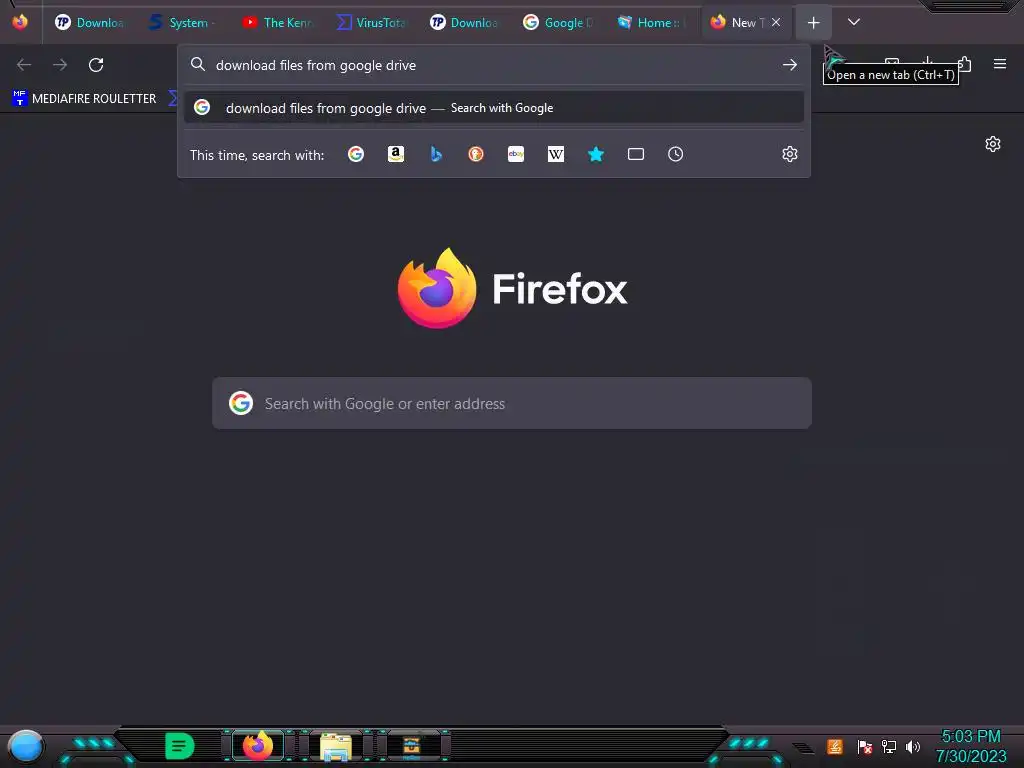The height and width of the screenshot is (768, 1024).
Task: Open the chest icon app on taskbar
Action: click(x=411, y=746)
